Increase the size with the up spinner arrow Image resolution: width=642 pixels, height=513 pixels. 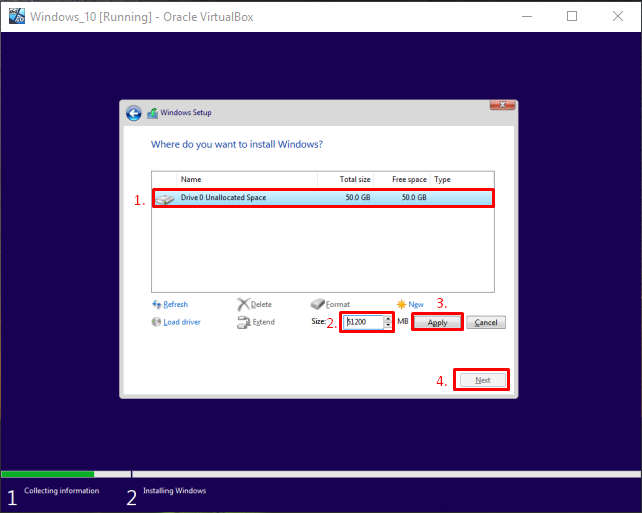point(387,318)
